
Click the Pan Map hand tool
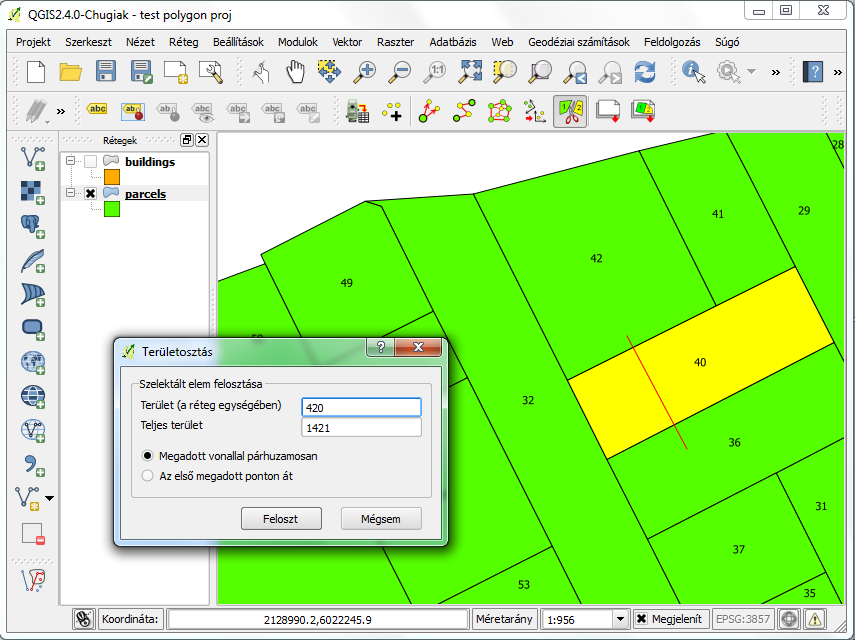tap(295, 71)
